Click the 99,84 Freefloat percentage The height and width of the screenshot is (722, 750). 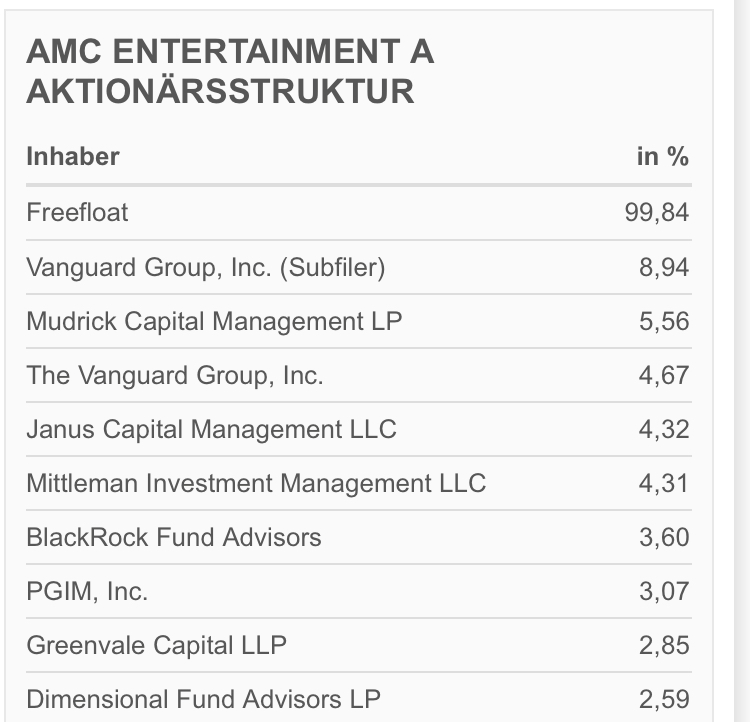pyautogui.click(x=657, y=213)
